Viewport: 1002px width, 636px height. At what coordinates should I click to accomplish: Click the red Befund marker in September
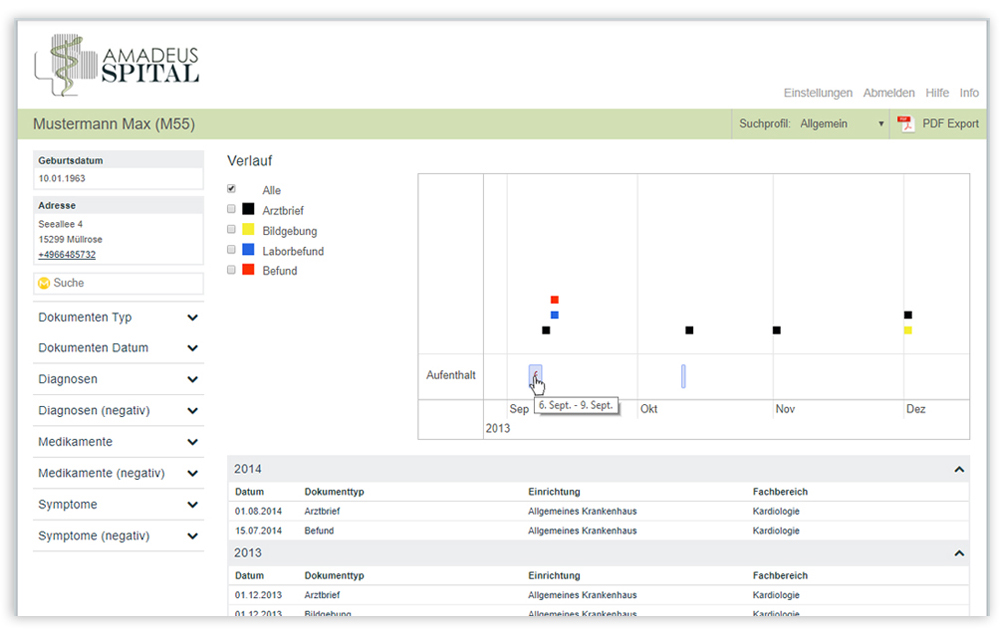pos(554,300)
